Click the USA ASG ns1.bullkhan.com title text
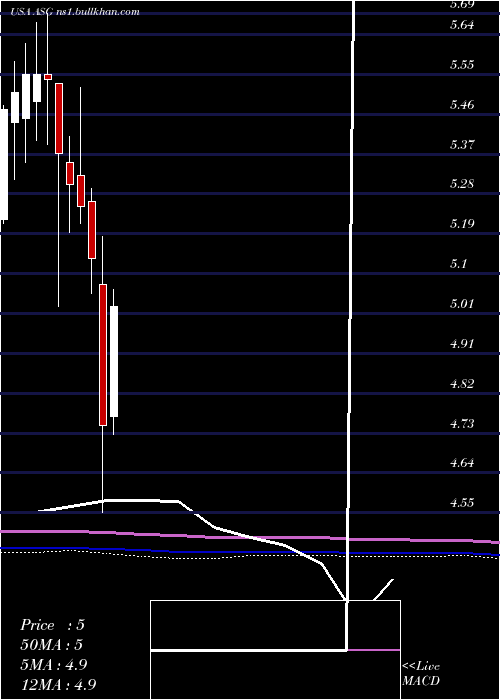Image resolution: width=500 pixels, height=700 pixels. tap(76, 12)
